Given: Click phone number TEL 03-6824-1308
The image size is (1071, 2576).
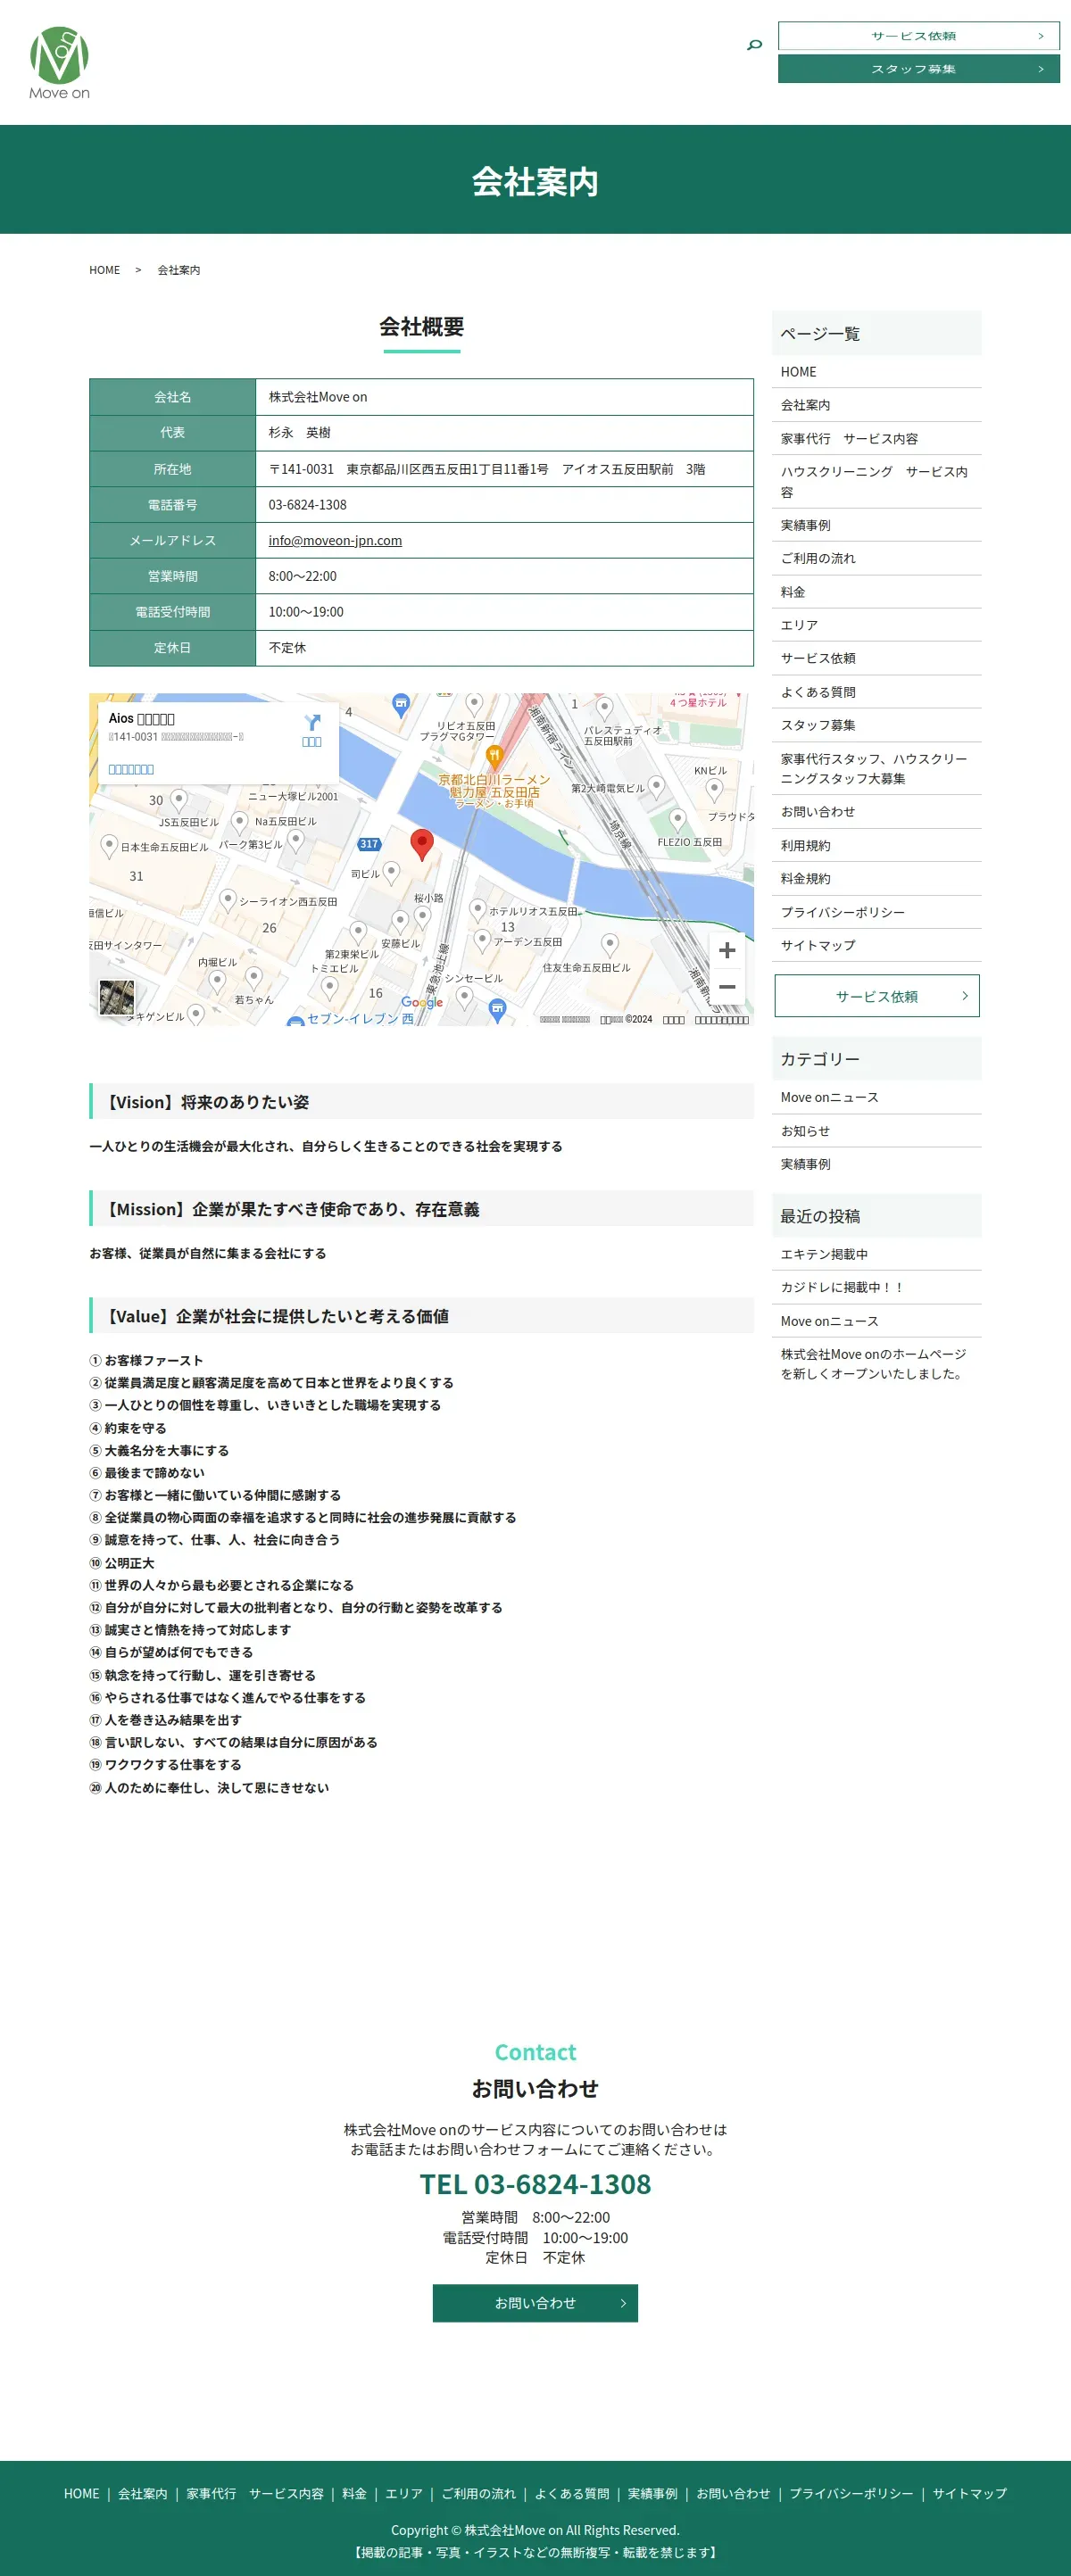Looking at the screenshot, I should [x=535, y=2184].
